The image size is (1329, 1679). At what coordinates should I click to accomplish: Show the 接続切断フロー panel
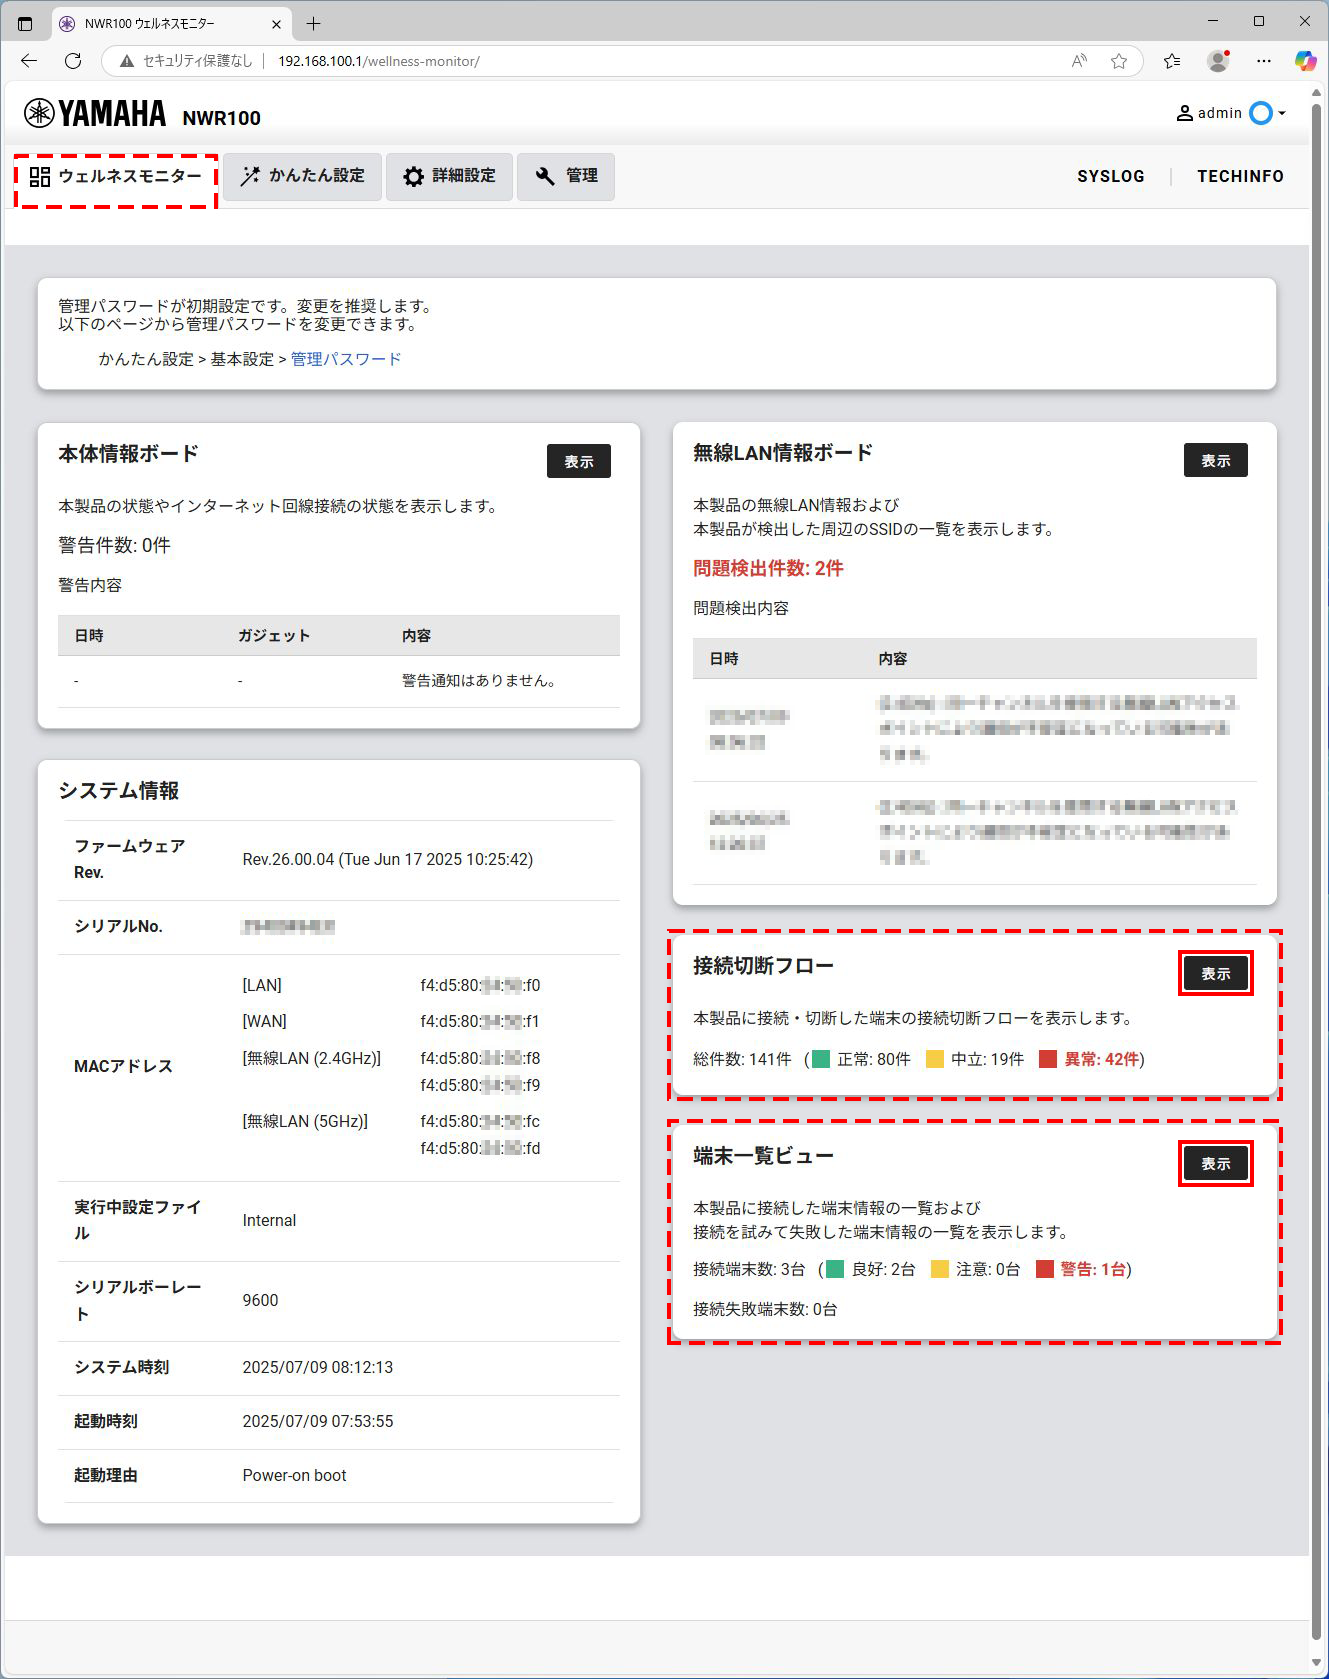pos(1215,973)
